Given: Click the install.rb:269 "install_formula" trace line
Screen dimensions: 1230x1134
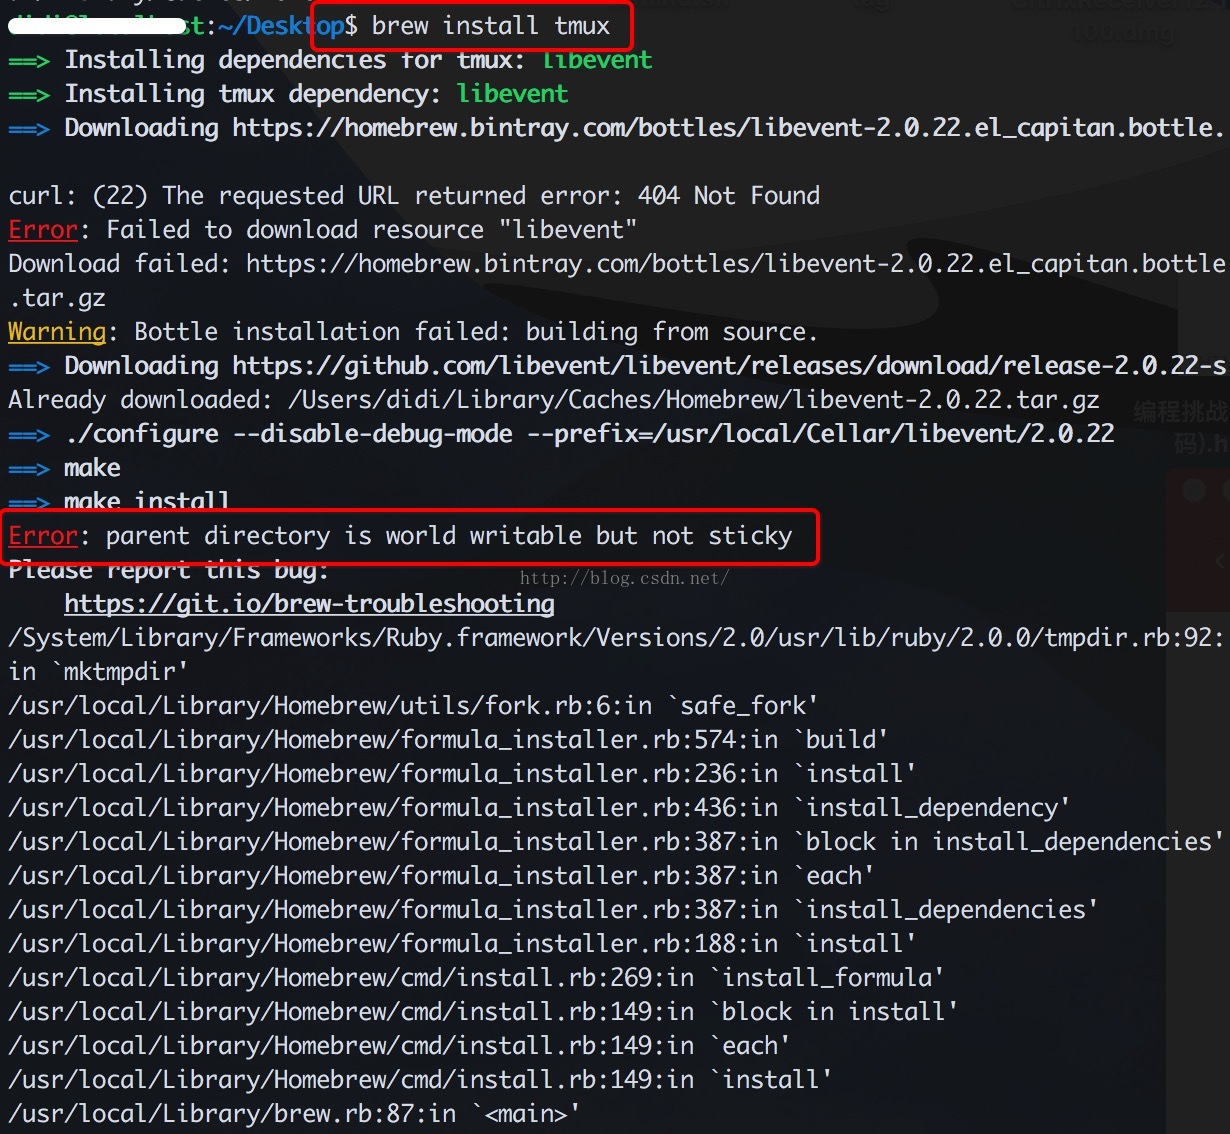Looking at the screenshot, I should pos(475,978).
